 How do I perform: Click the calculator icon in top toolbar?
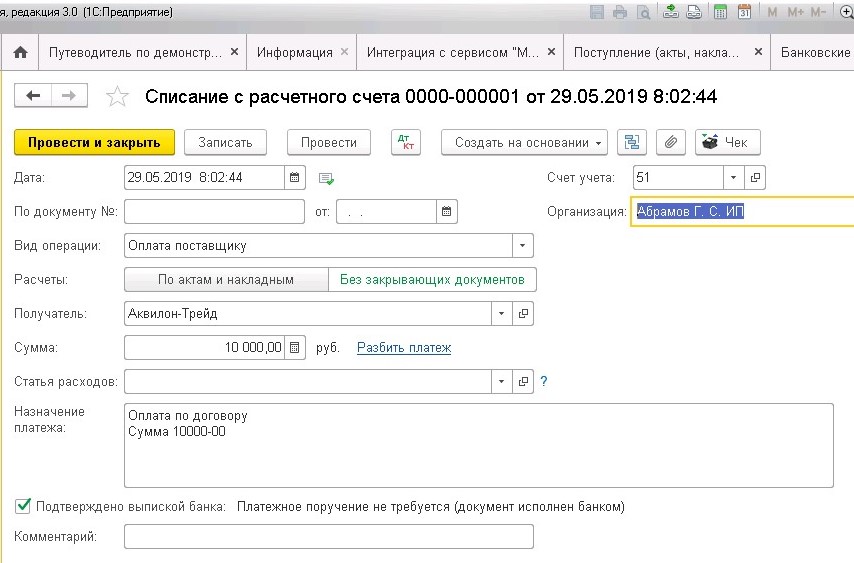[x=720, y=13]
